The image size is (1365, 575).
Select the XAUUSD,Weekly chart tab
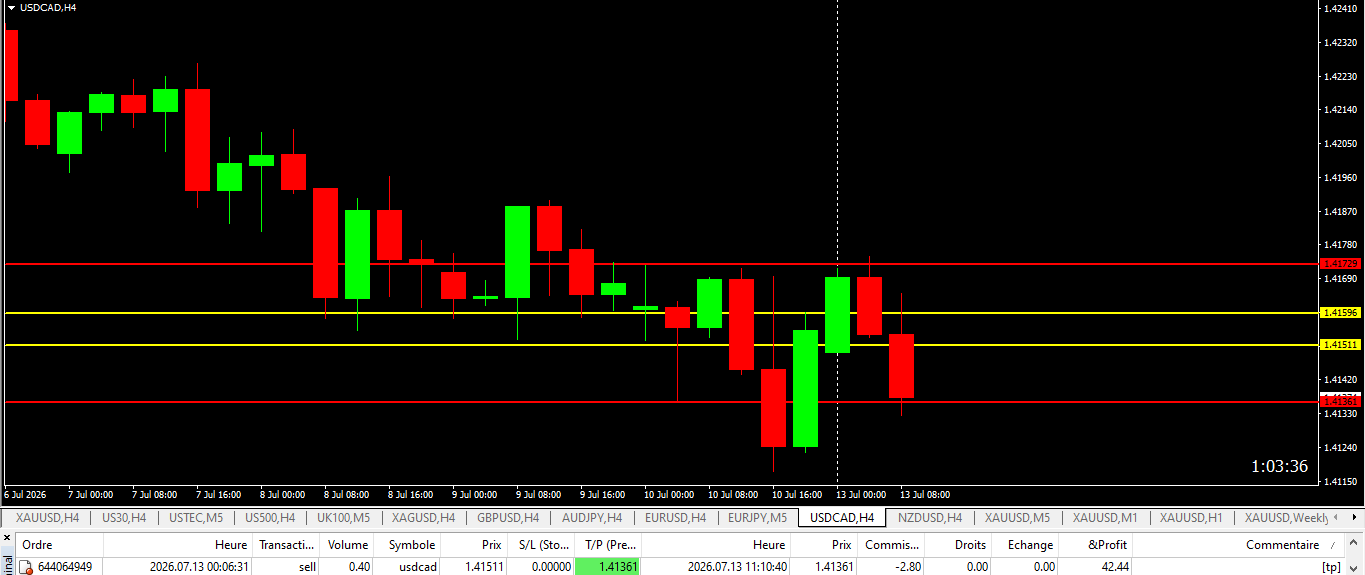tap(1287, 517)
